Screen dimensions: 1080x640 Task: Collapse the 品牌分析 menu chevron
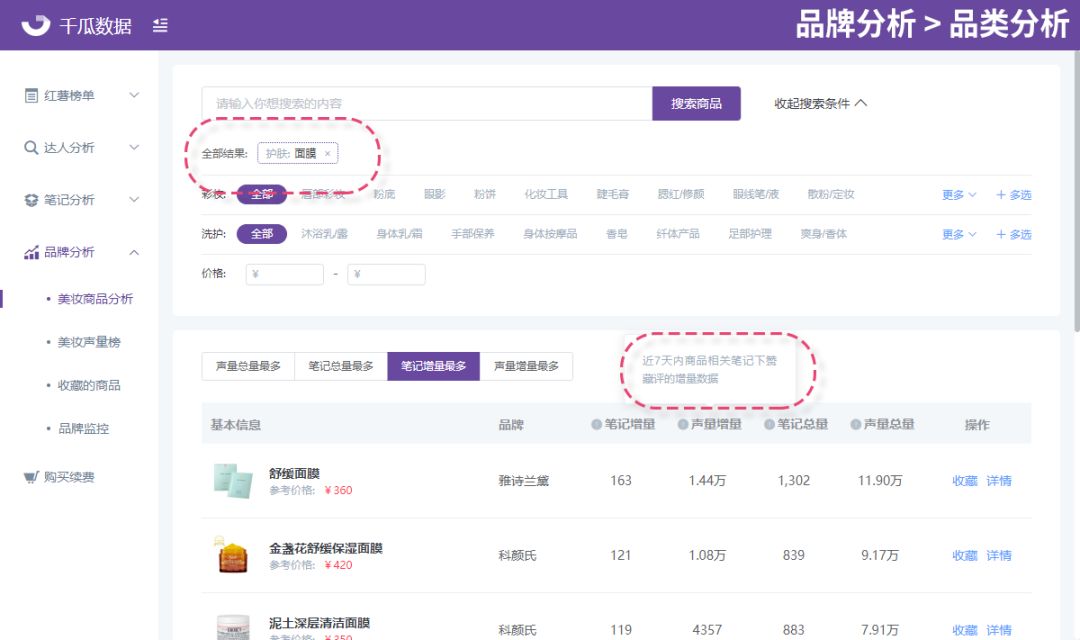point(134,252)
